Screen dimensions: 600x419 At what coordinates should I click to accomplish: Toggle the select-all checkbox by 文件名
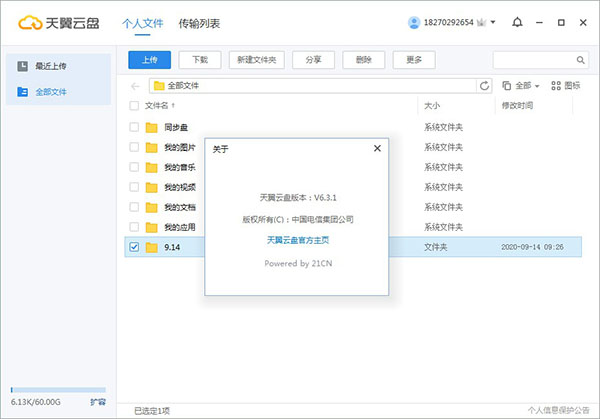(x=134, y=106)
